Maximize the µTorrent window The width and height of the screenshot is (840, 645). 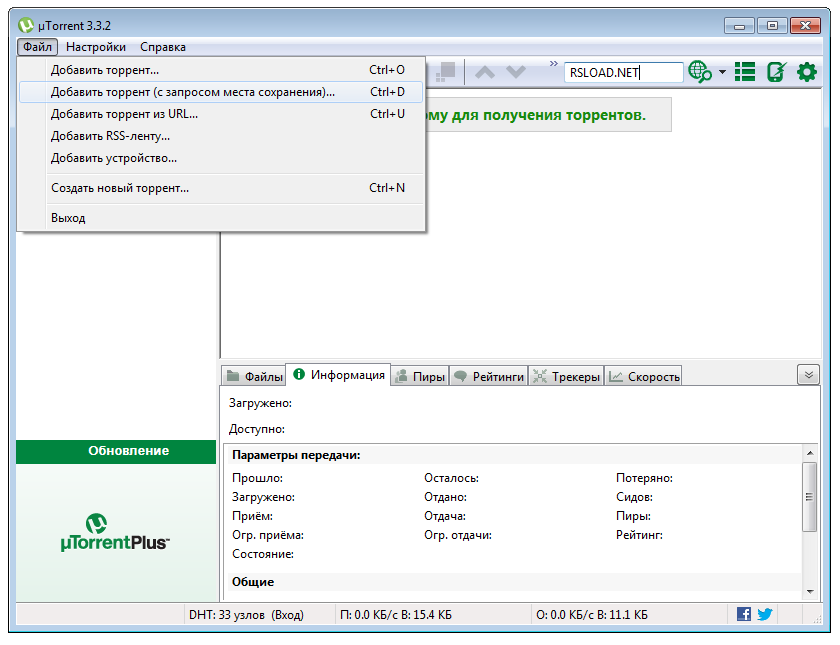(x=772, y=26)
